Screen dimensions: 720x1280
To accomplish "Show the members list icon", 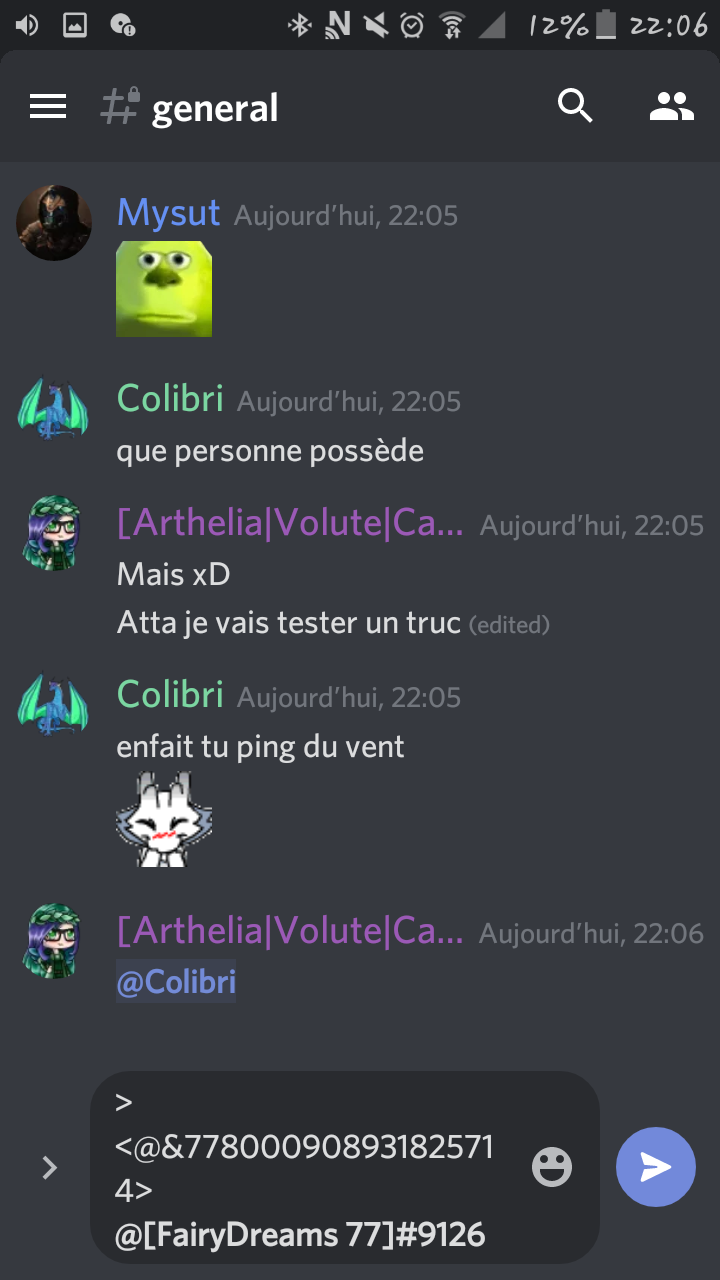I will 671,106.
